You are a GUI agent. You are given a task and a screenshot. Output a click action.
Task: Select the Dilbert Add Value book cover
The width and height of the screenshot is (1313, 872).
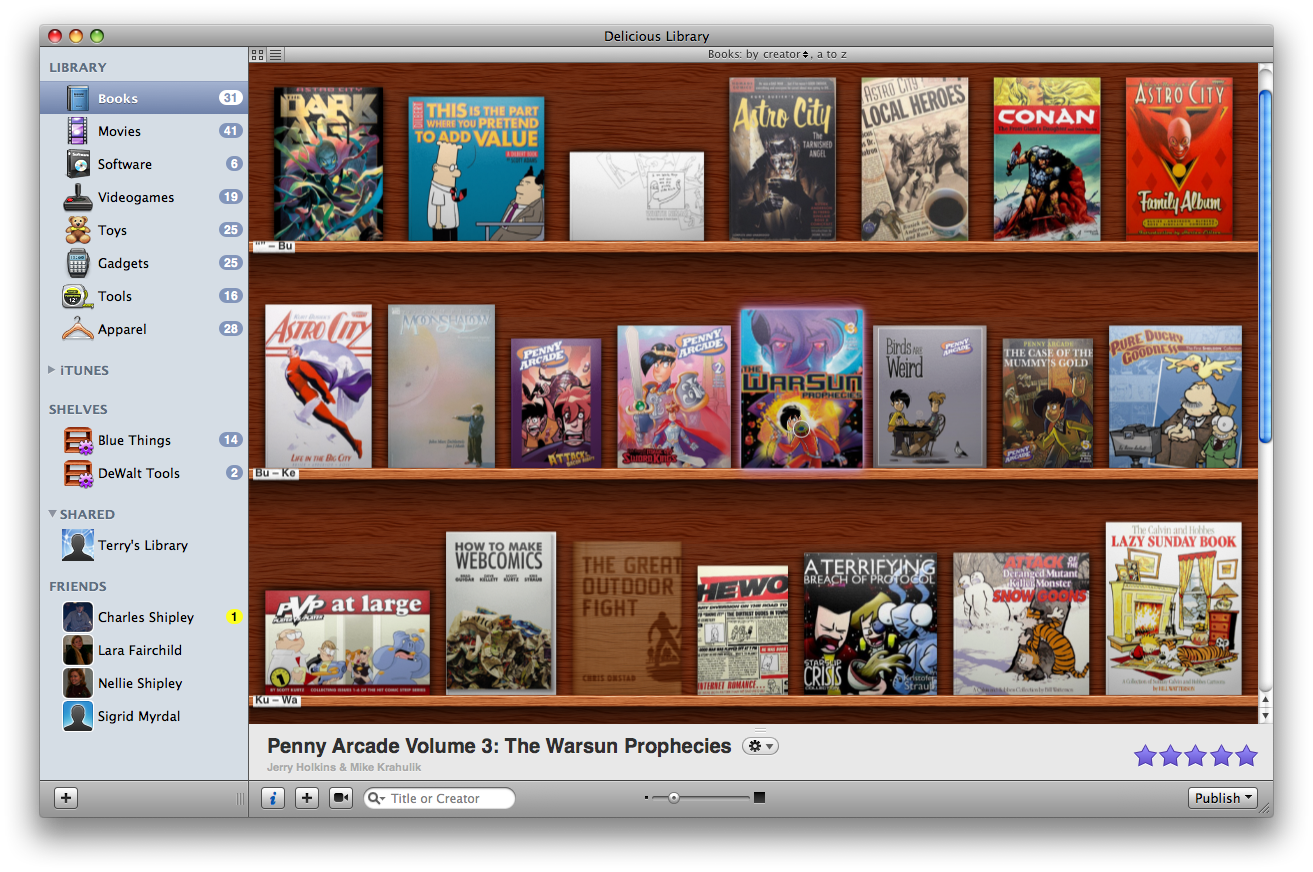coord(477,169)
